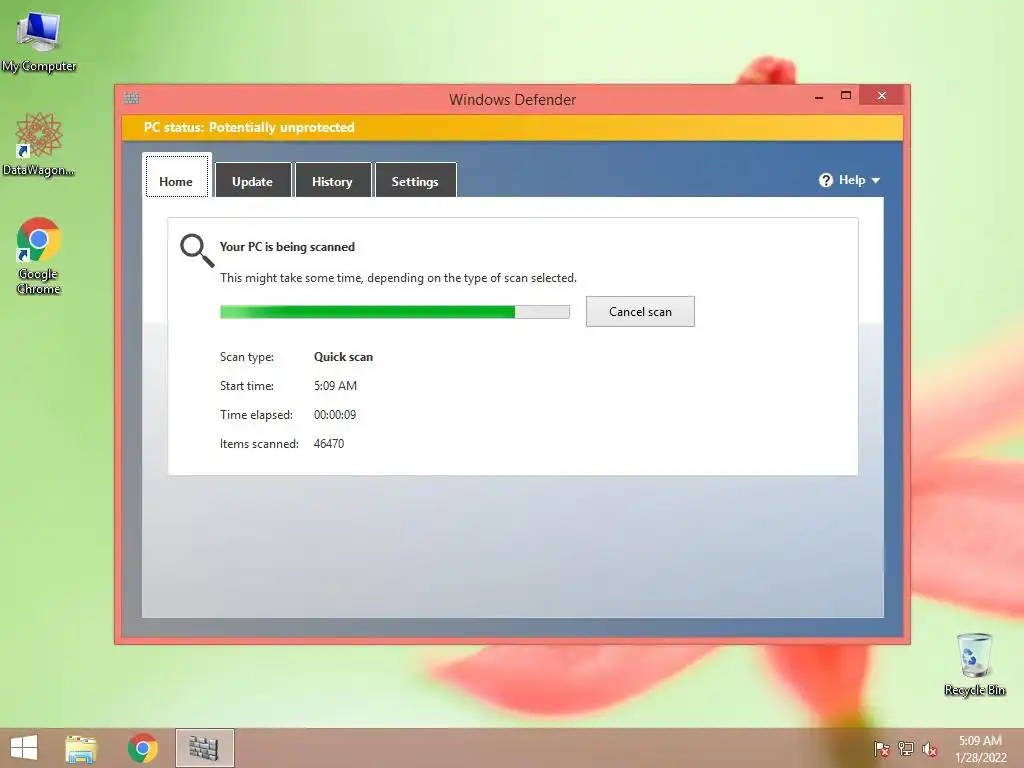Click the Time elapsed value '00:00:09'
Image resolution: width=1024 pixels, height=768 pixels.
point(335,415)
